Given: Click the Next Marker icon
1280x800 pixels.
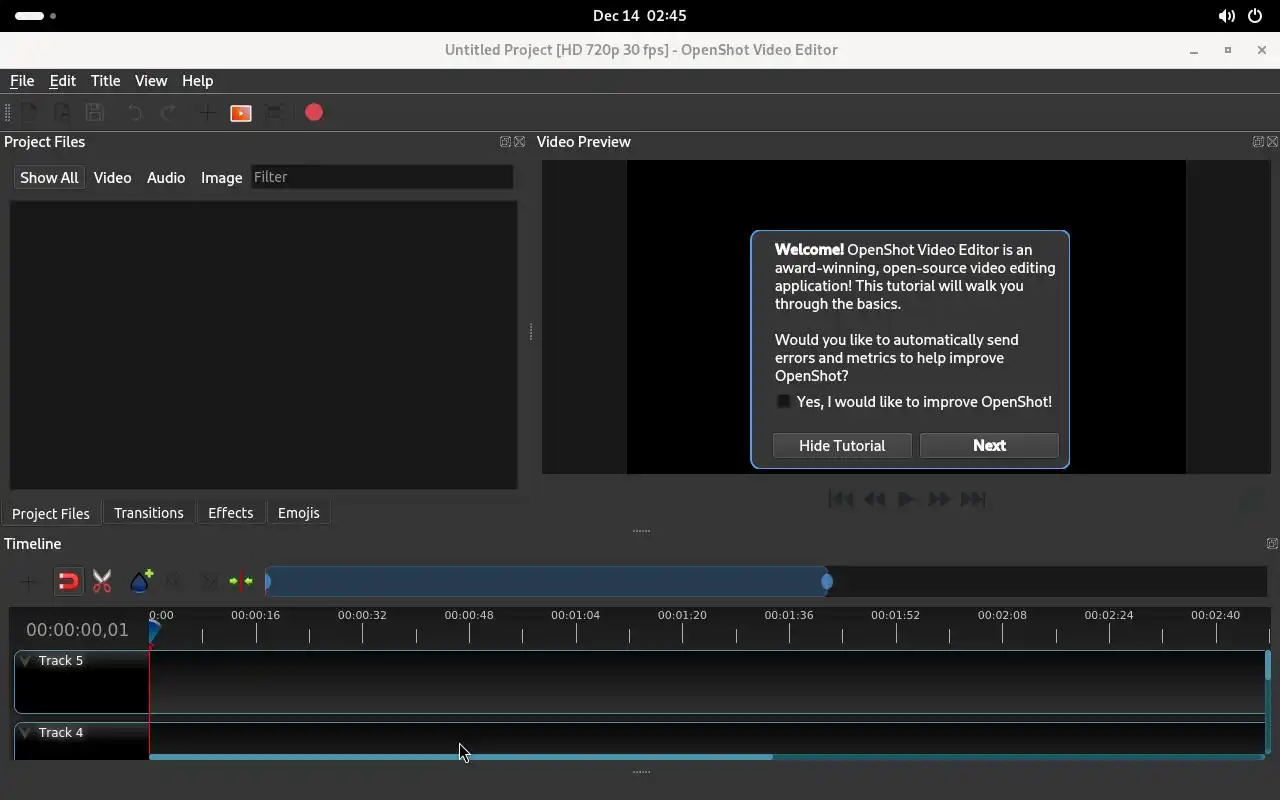Looking at the screenshot, I should tap(209, 581).
